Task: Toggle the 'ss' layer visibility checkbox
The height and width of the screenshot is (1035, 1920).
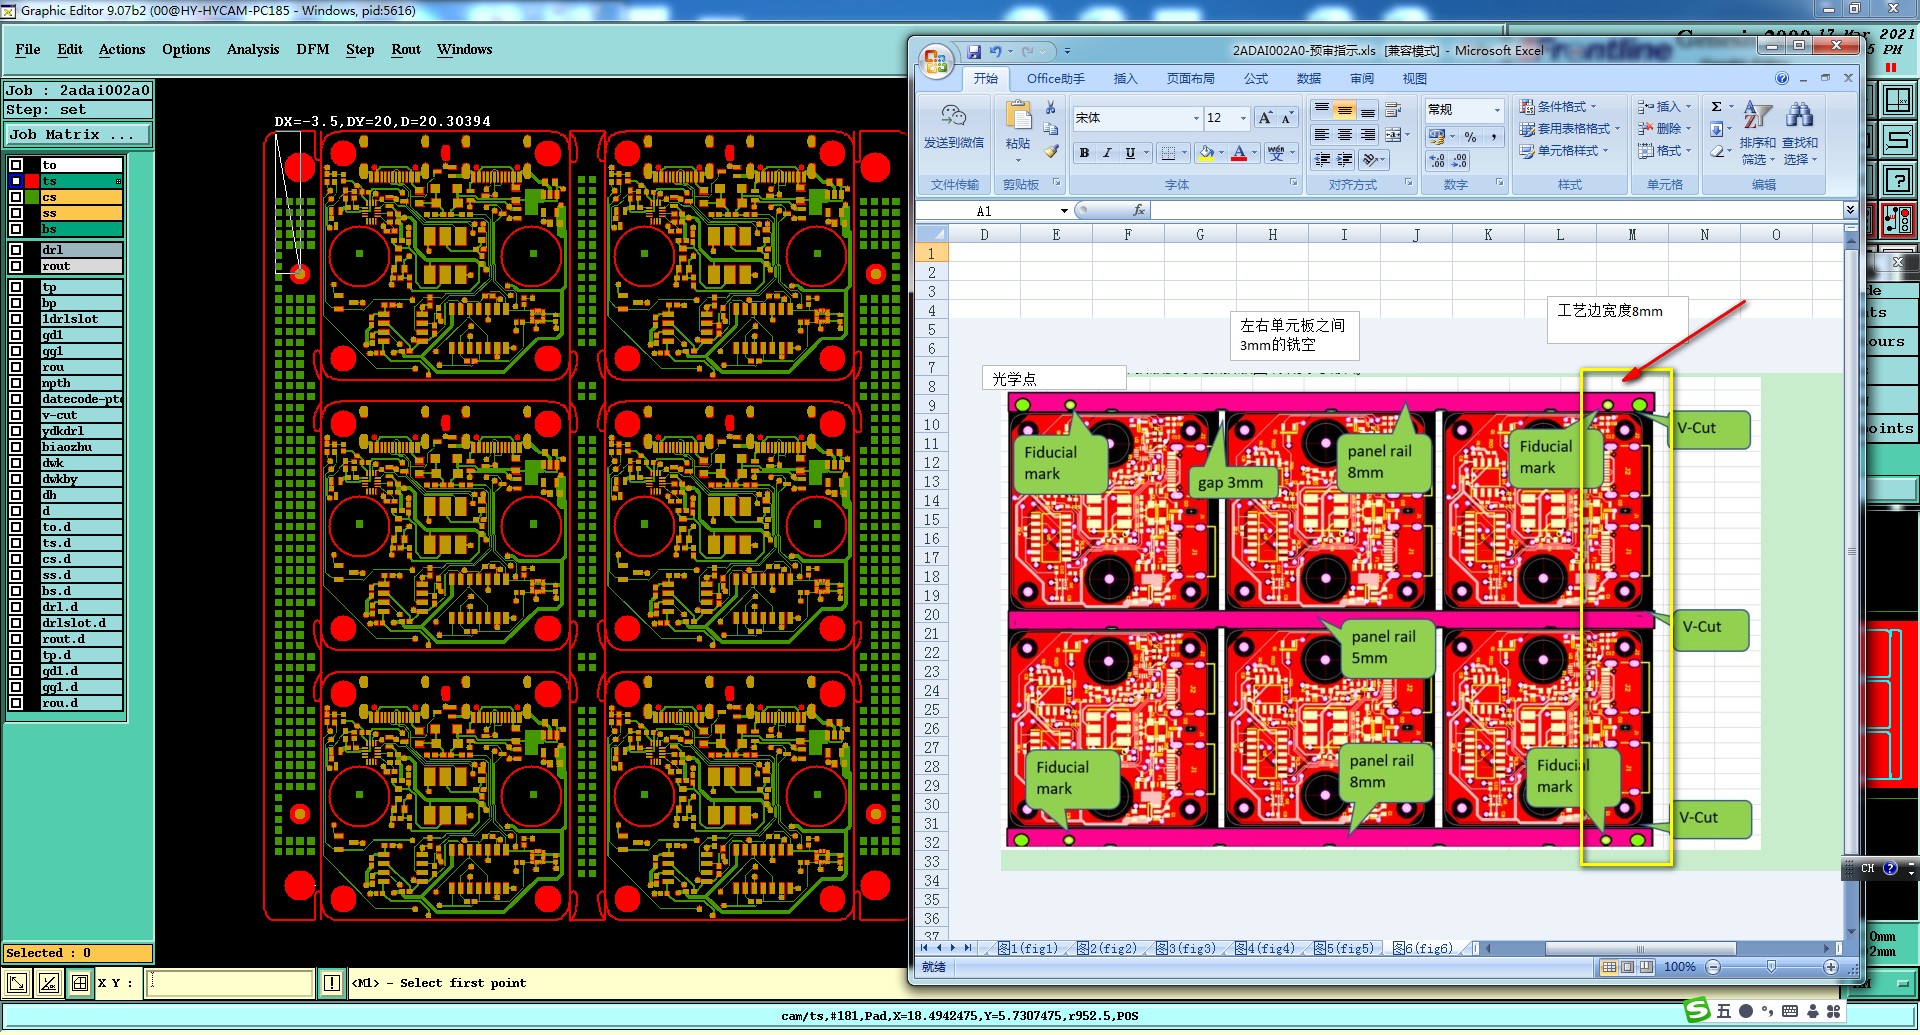Action: point(16,213)
